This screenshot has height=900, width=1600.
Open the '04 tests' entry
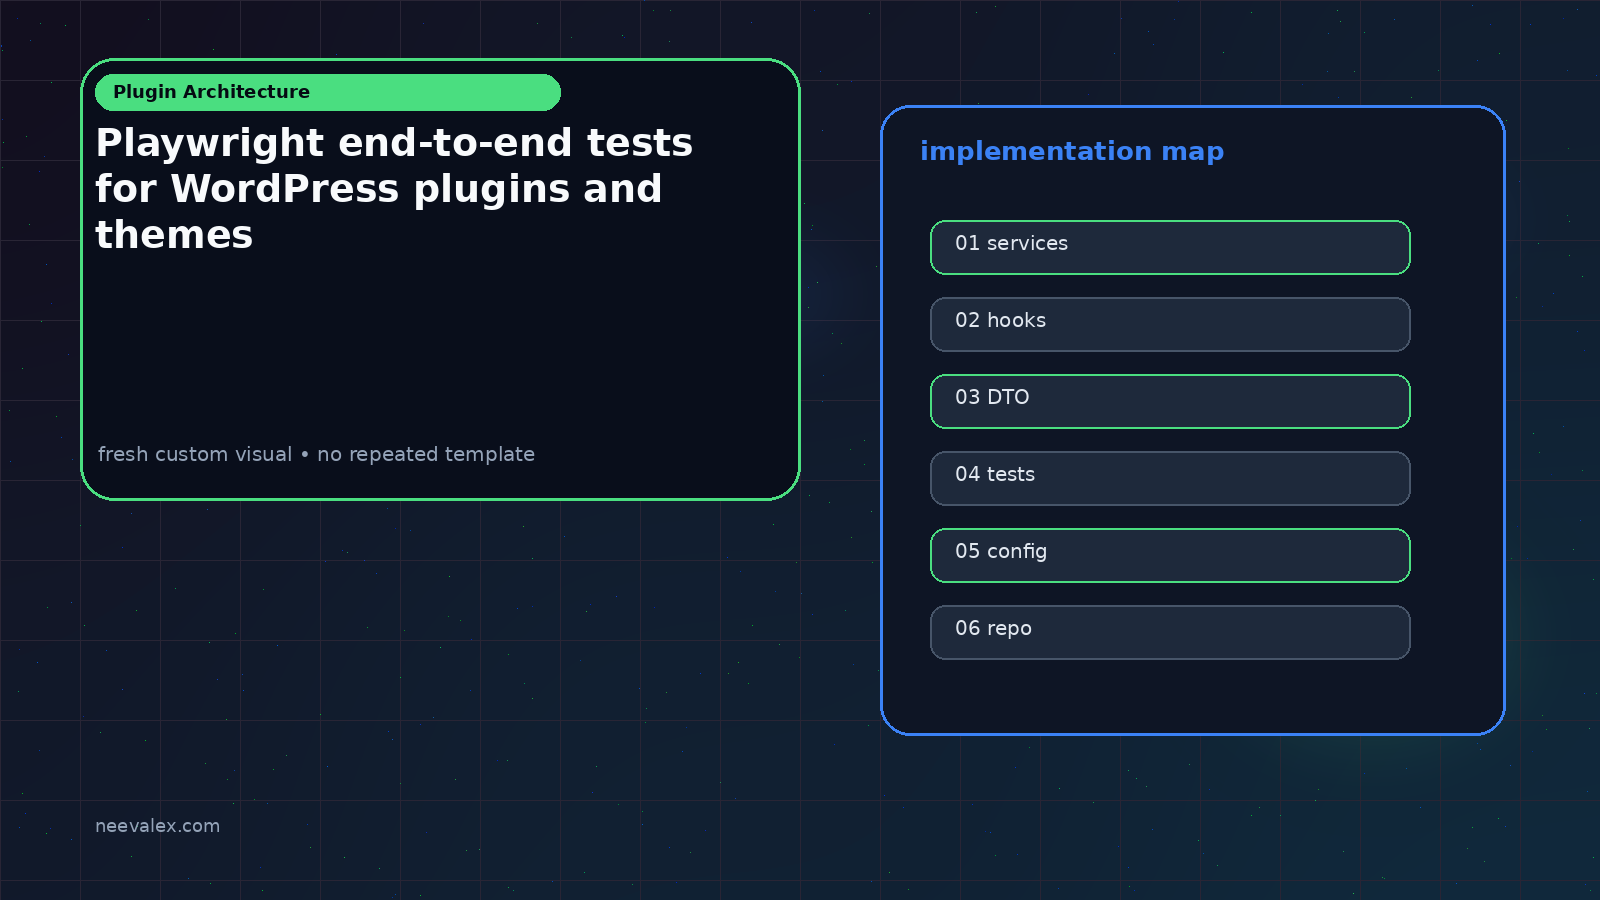(x=1170, y=478)
